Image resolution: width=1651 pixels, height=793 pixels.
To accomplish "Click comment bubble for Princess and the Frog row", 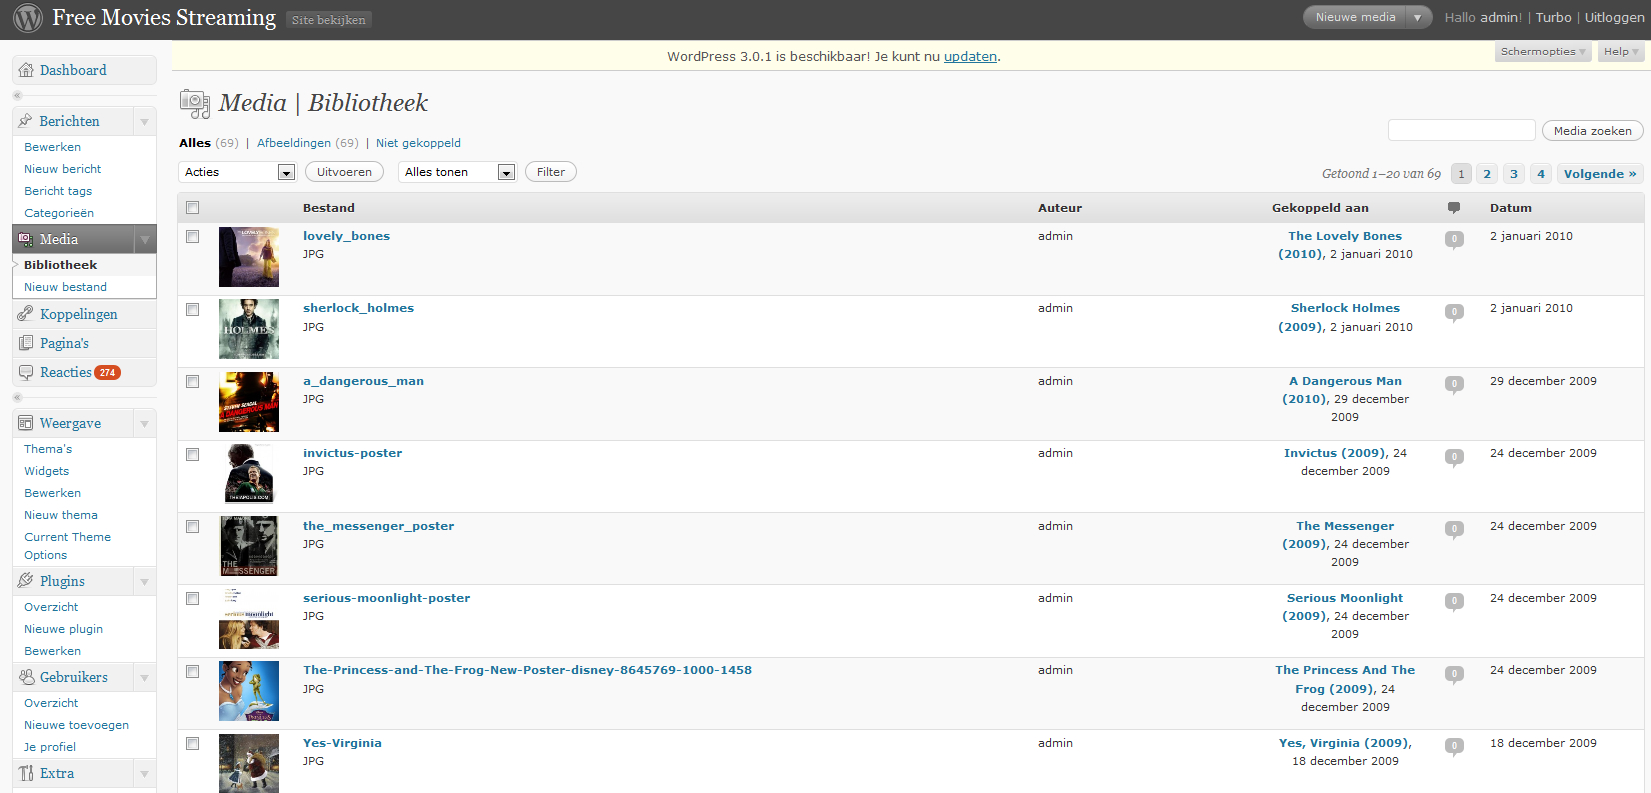I will point(1454,674).
